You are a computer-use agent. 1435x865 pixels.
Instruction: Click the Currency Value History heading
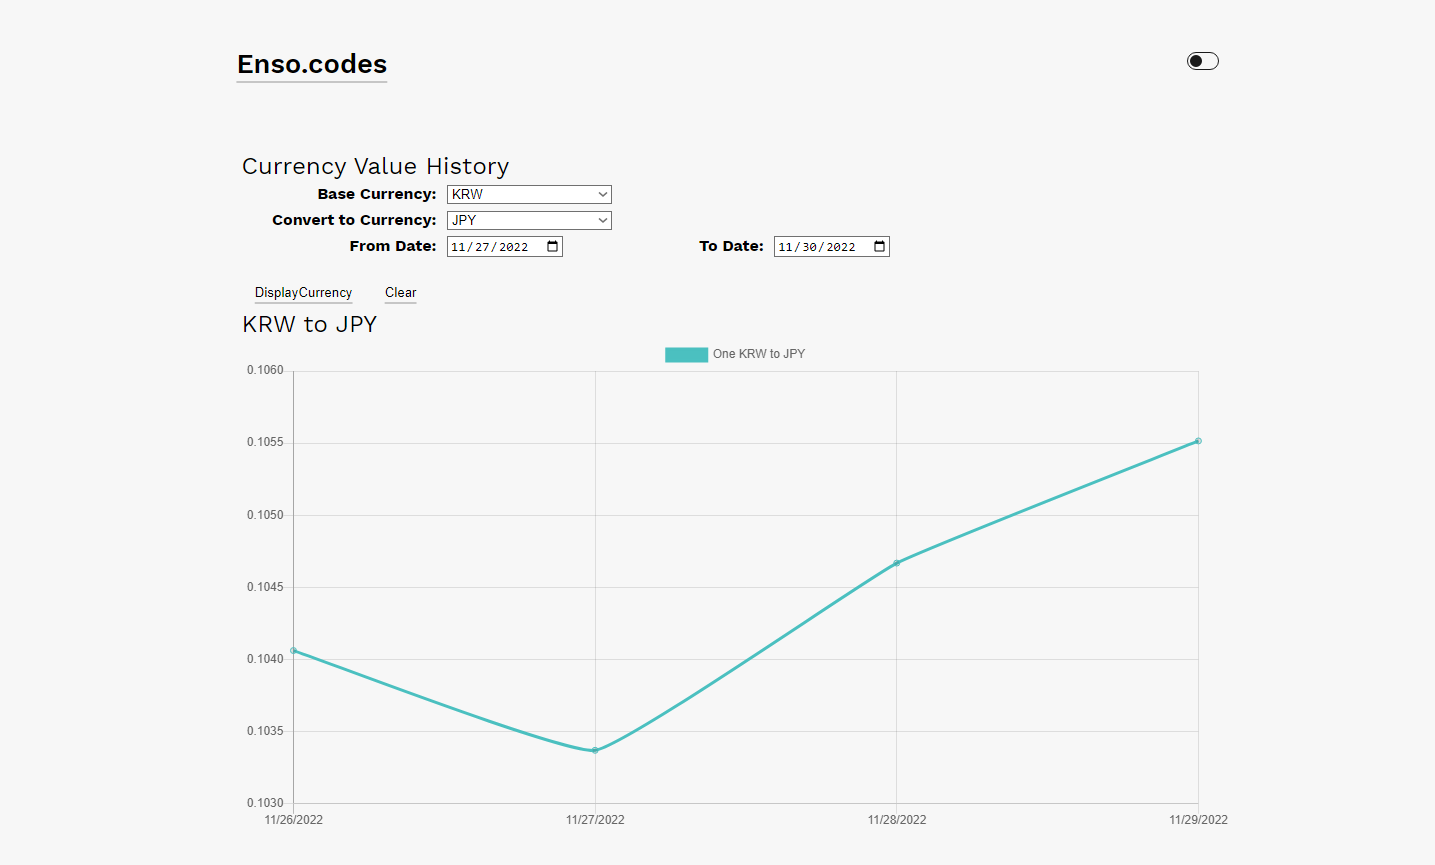click(x=375, y=166)
